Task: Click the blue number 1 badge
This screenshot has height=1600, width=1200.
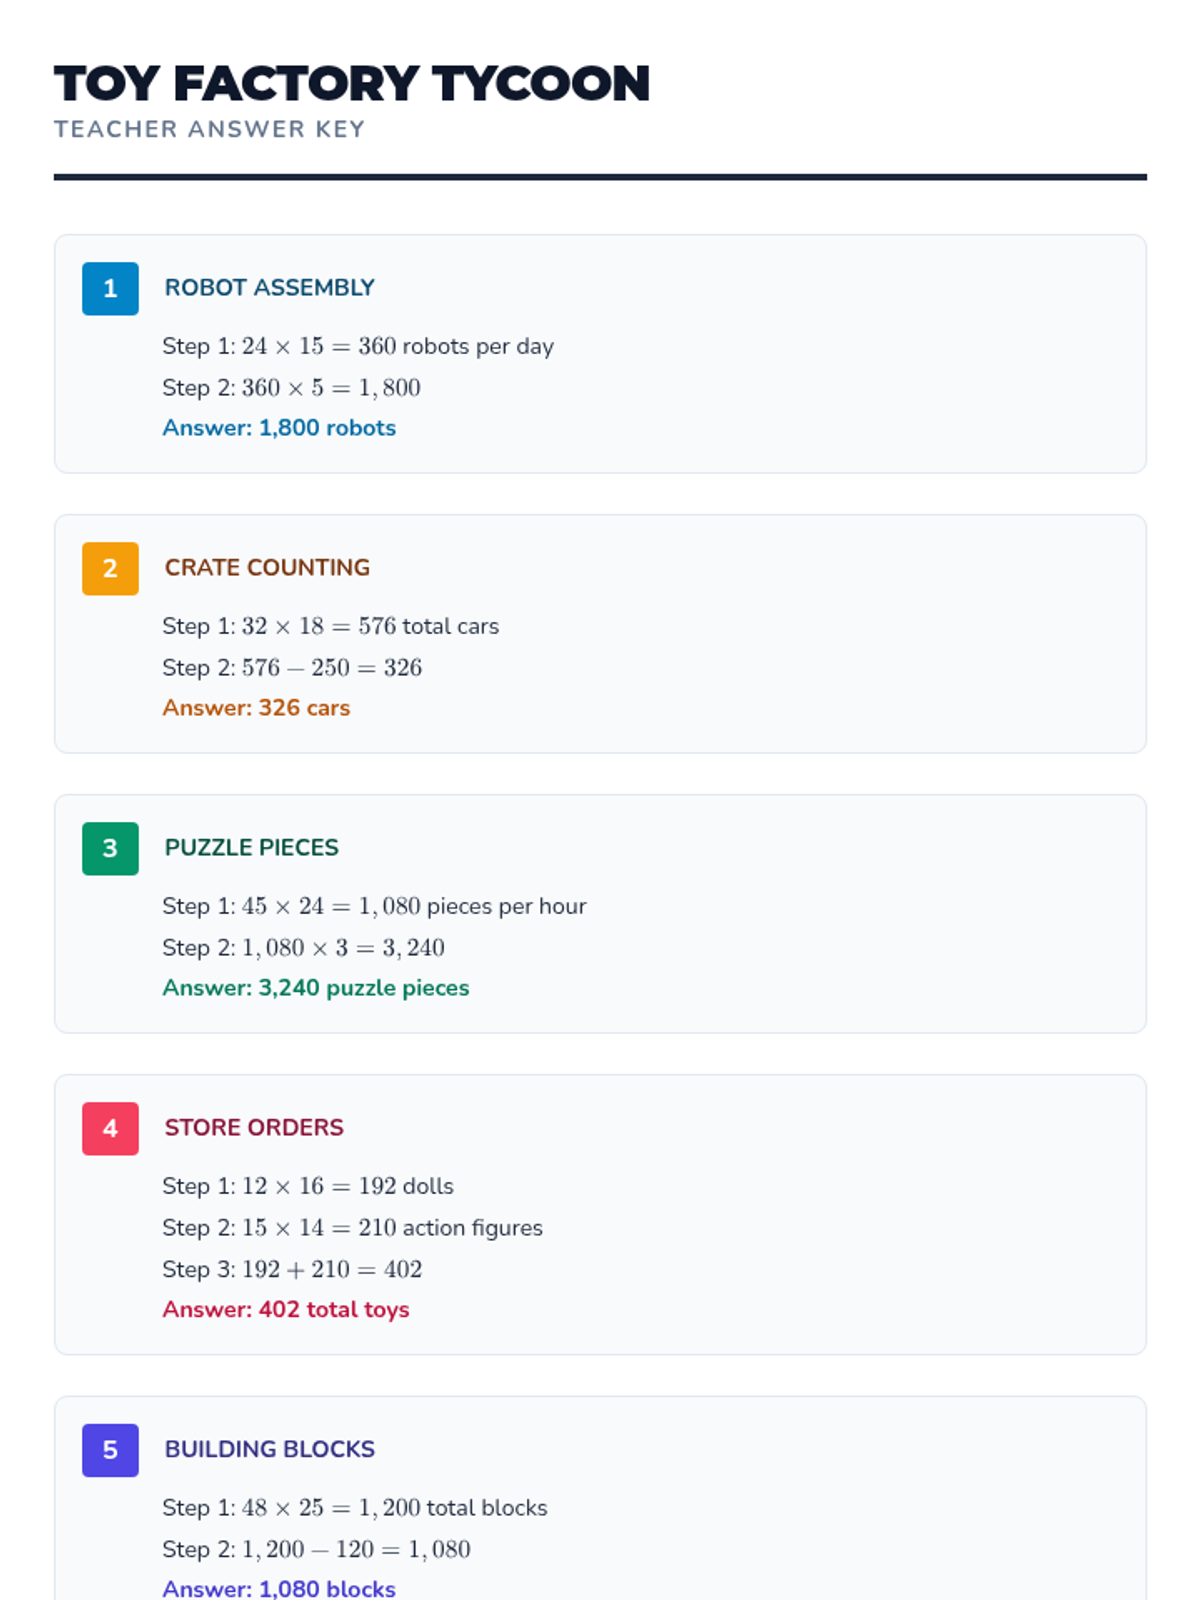Action: [x=110, y=289]
